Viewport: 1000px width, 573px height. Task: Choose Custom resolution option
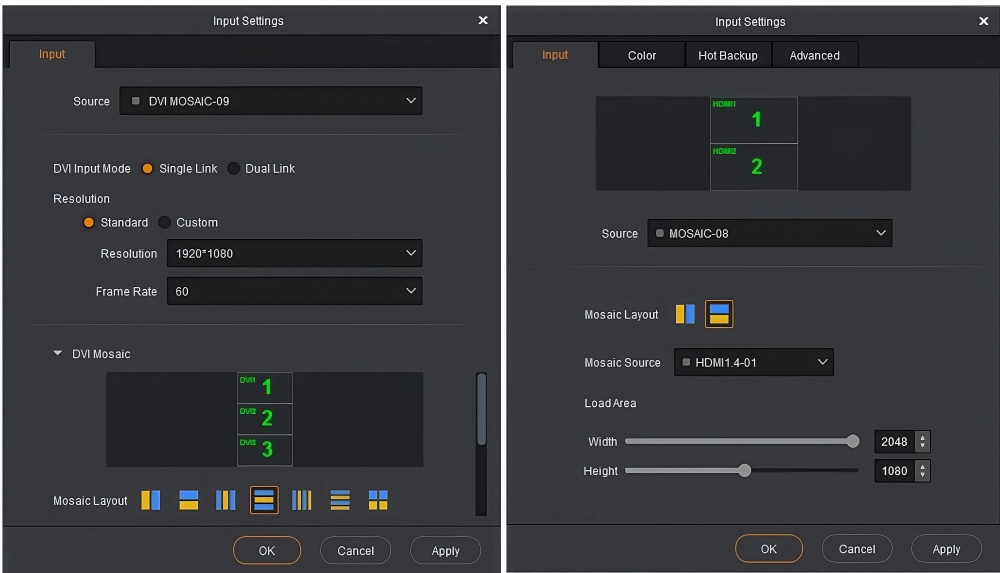pyautogui.click(x=165, y=222)
